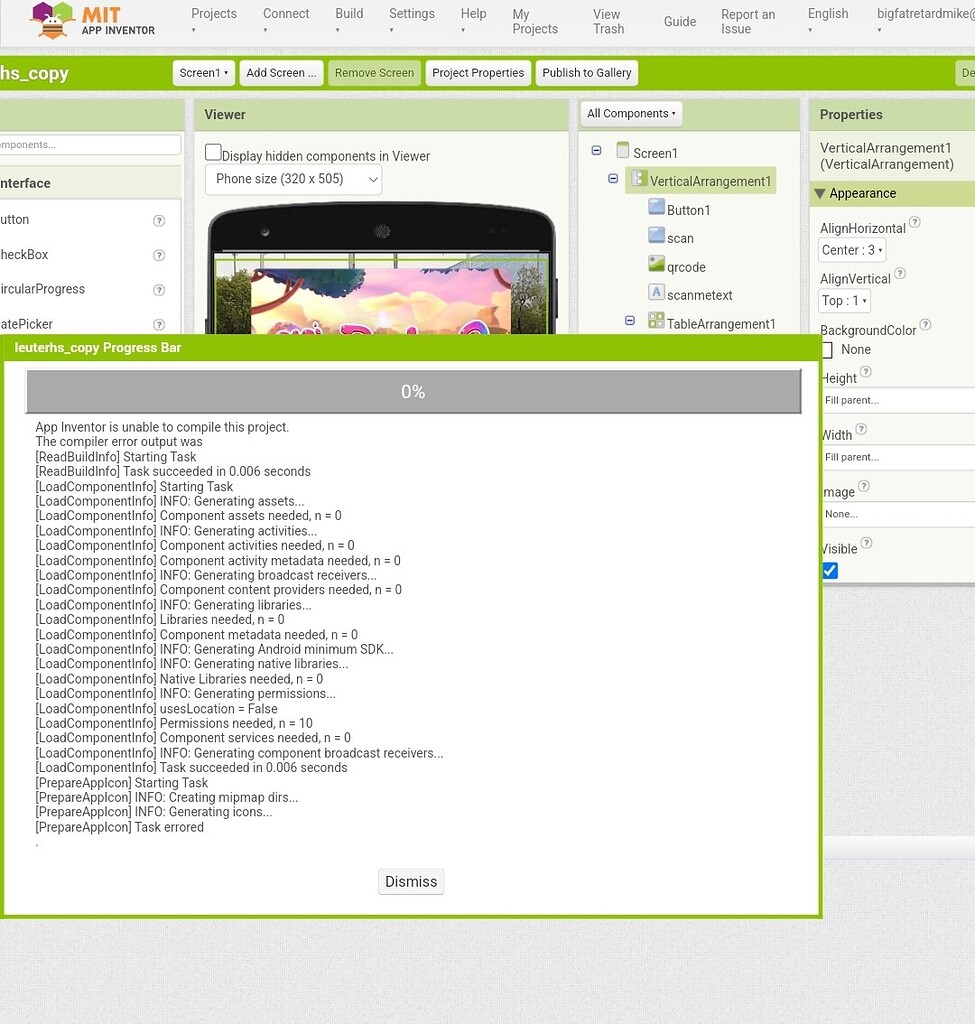Select the scanmetext label component
This screenshot has height=1024, width=975.
[x=659, y=295]
